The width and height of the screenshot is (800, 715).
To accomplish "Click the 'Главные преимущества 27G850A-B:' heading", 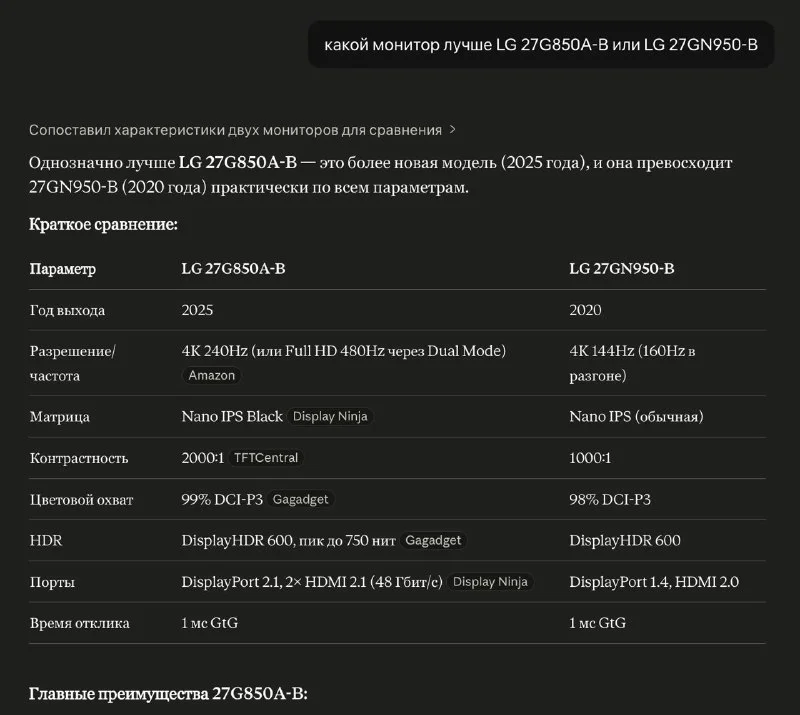I will [168, 694].
